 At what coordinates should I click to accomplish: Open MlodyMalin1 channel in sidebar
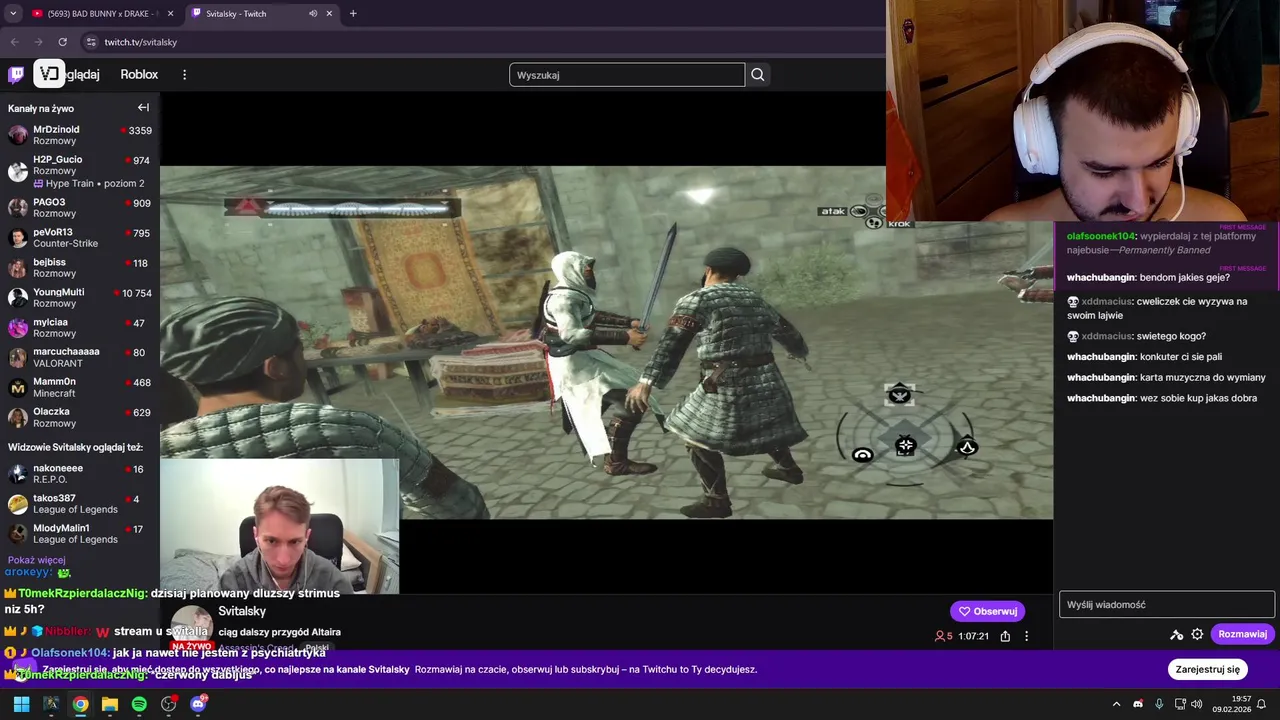point(80,534)
